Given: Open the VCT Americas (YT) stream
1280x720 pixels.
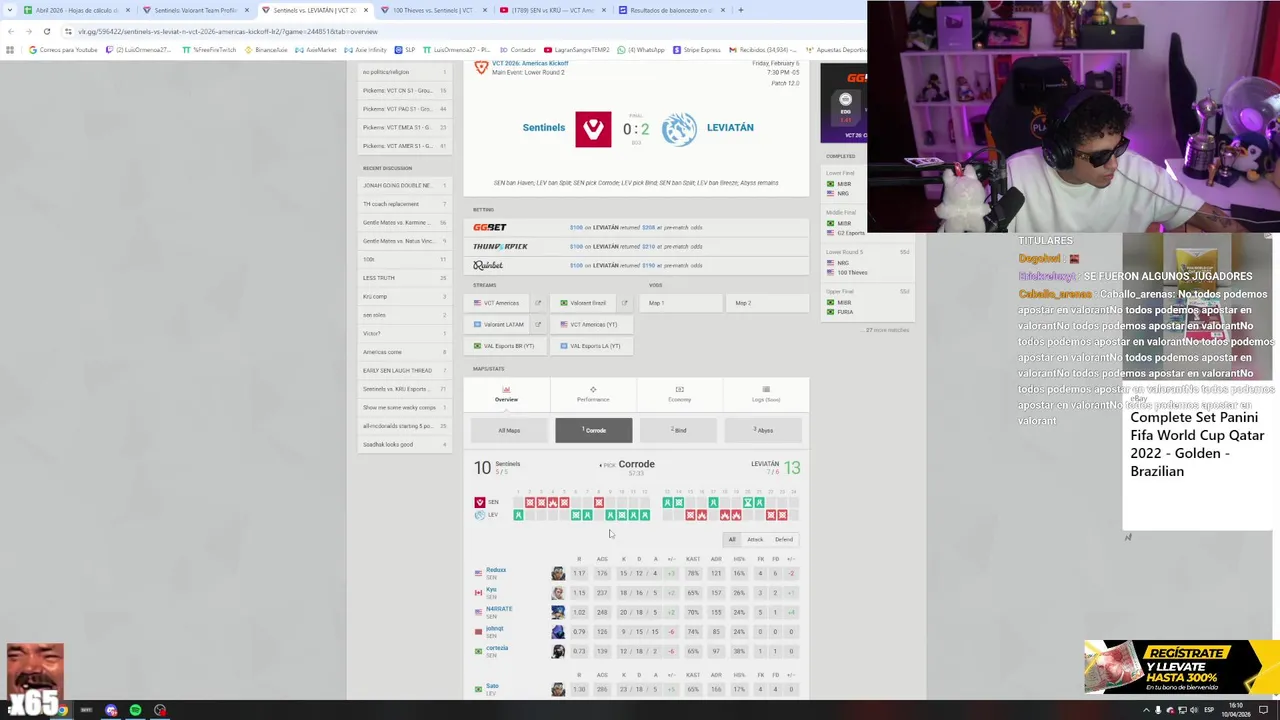Looking at the screenshot, I should [593, 324].
